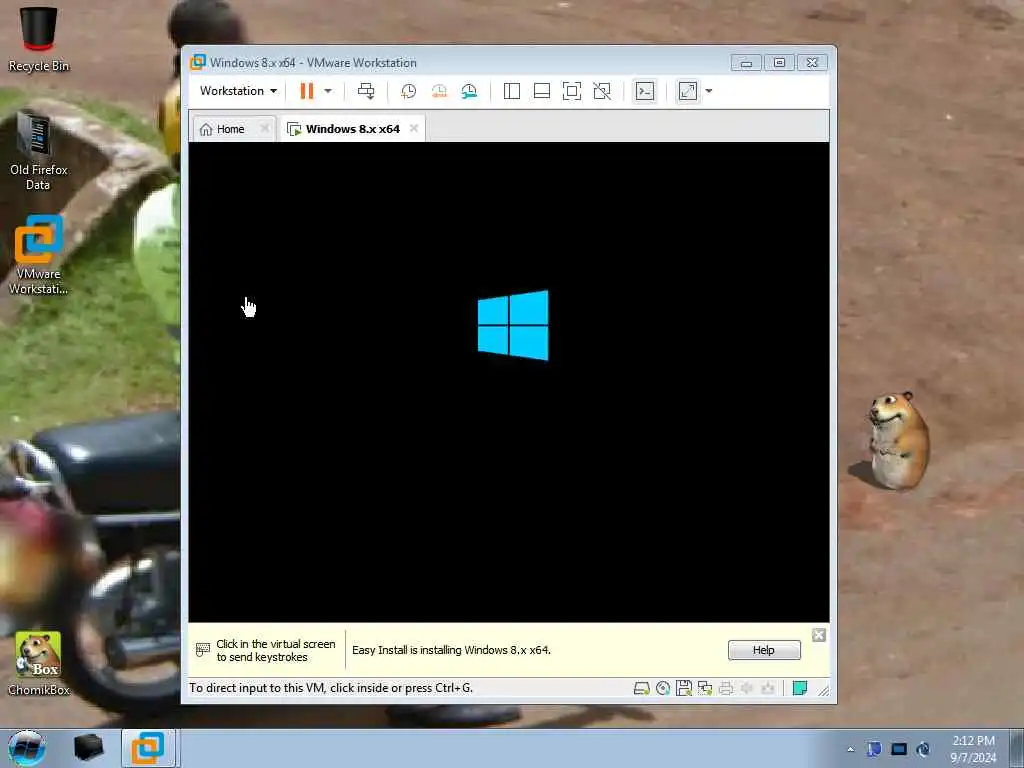This screenshot has width=1024, height=768.
Task: Expand the stretch guest dropdown arrow
Action: [709, 91]
